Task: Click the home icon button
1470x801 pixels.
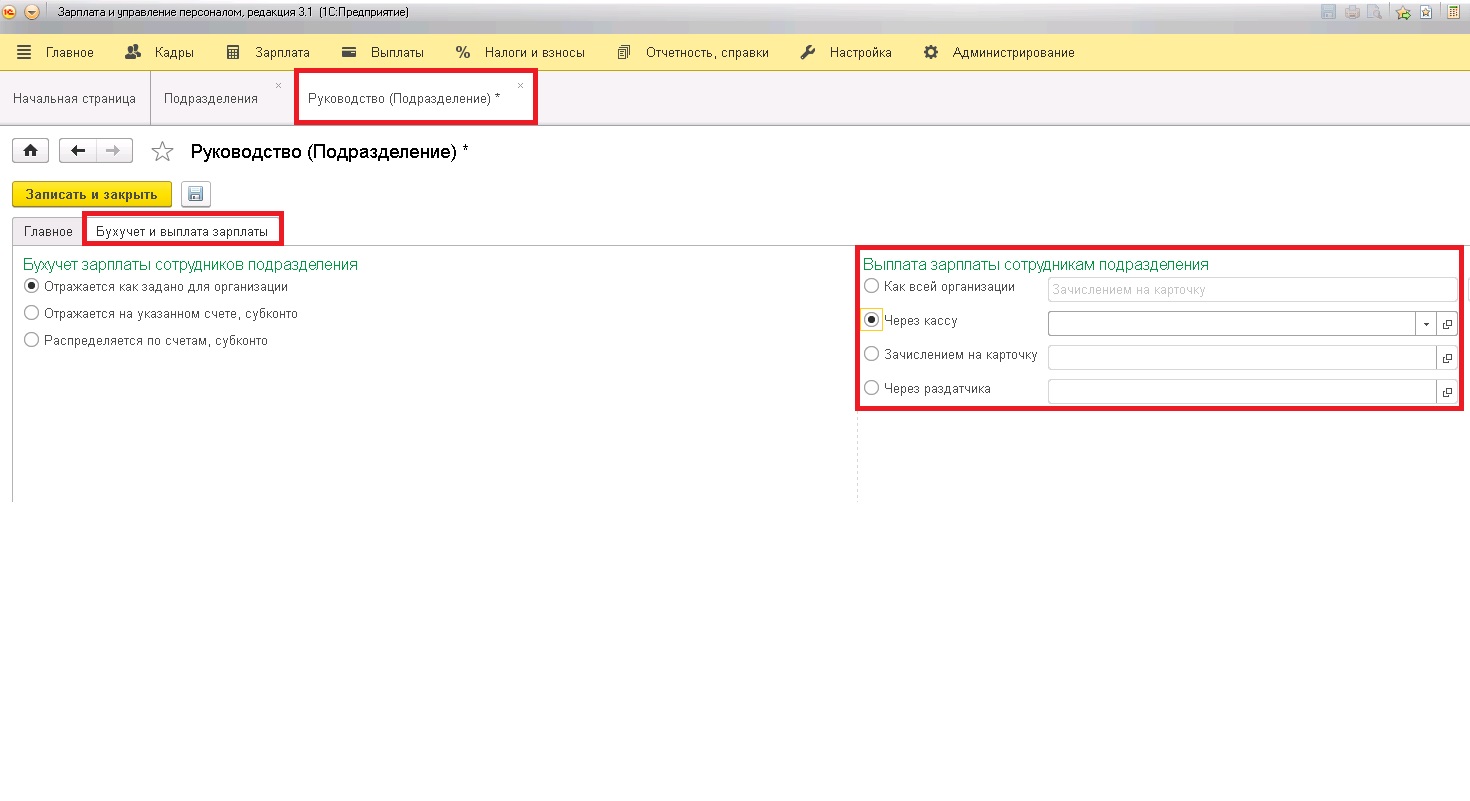Action: [x=31, y=151]
